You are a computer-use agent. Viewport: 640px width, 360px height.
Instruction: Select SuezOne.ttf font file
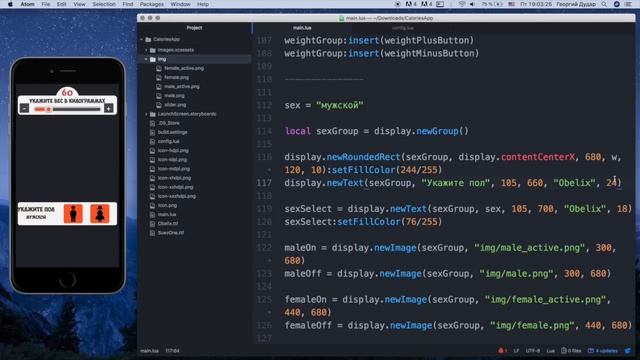coord(171,233)
